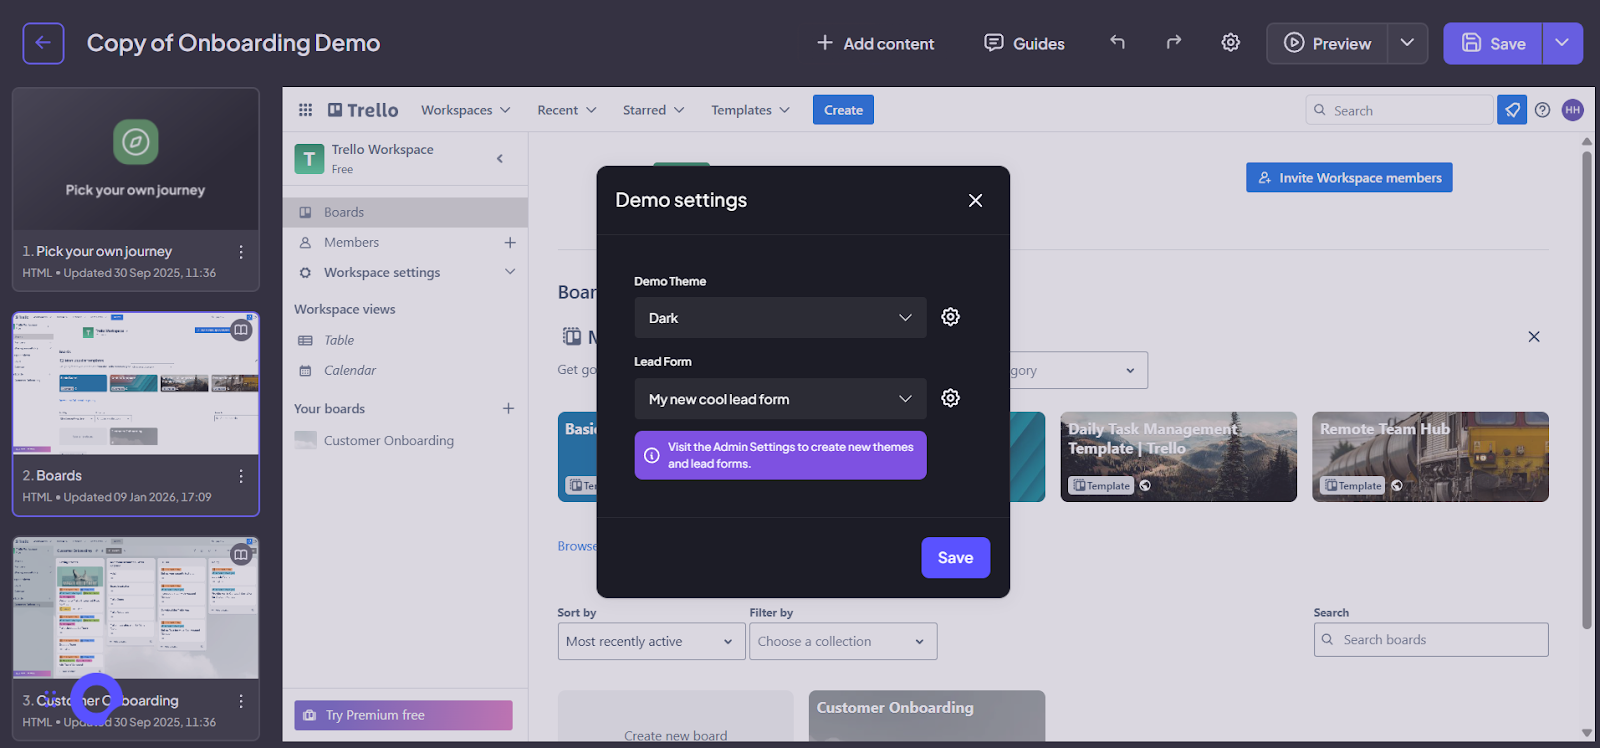Viewport: 1600px width, 748px height.
Task: Click Add content button
Action: click(875, 43)
